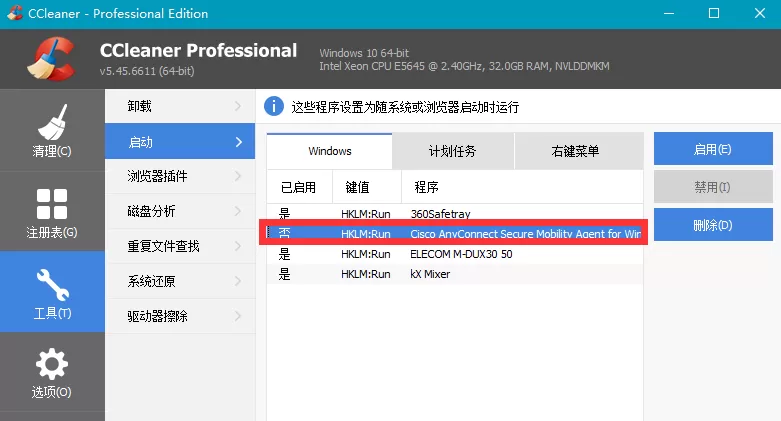Maximize the CCleaner window
Viewport: 781px width, 421px height.
[x=714, y=13]
